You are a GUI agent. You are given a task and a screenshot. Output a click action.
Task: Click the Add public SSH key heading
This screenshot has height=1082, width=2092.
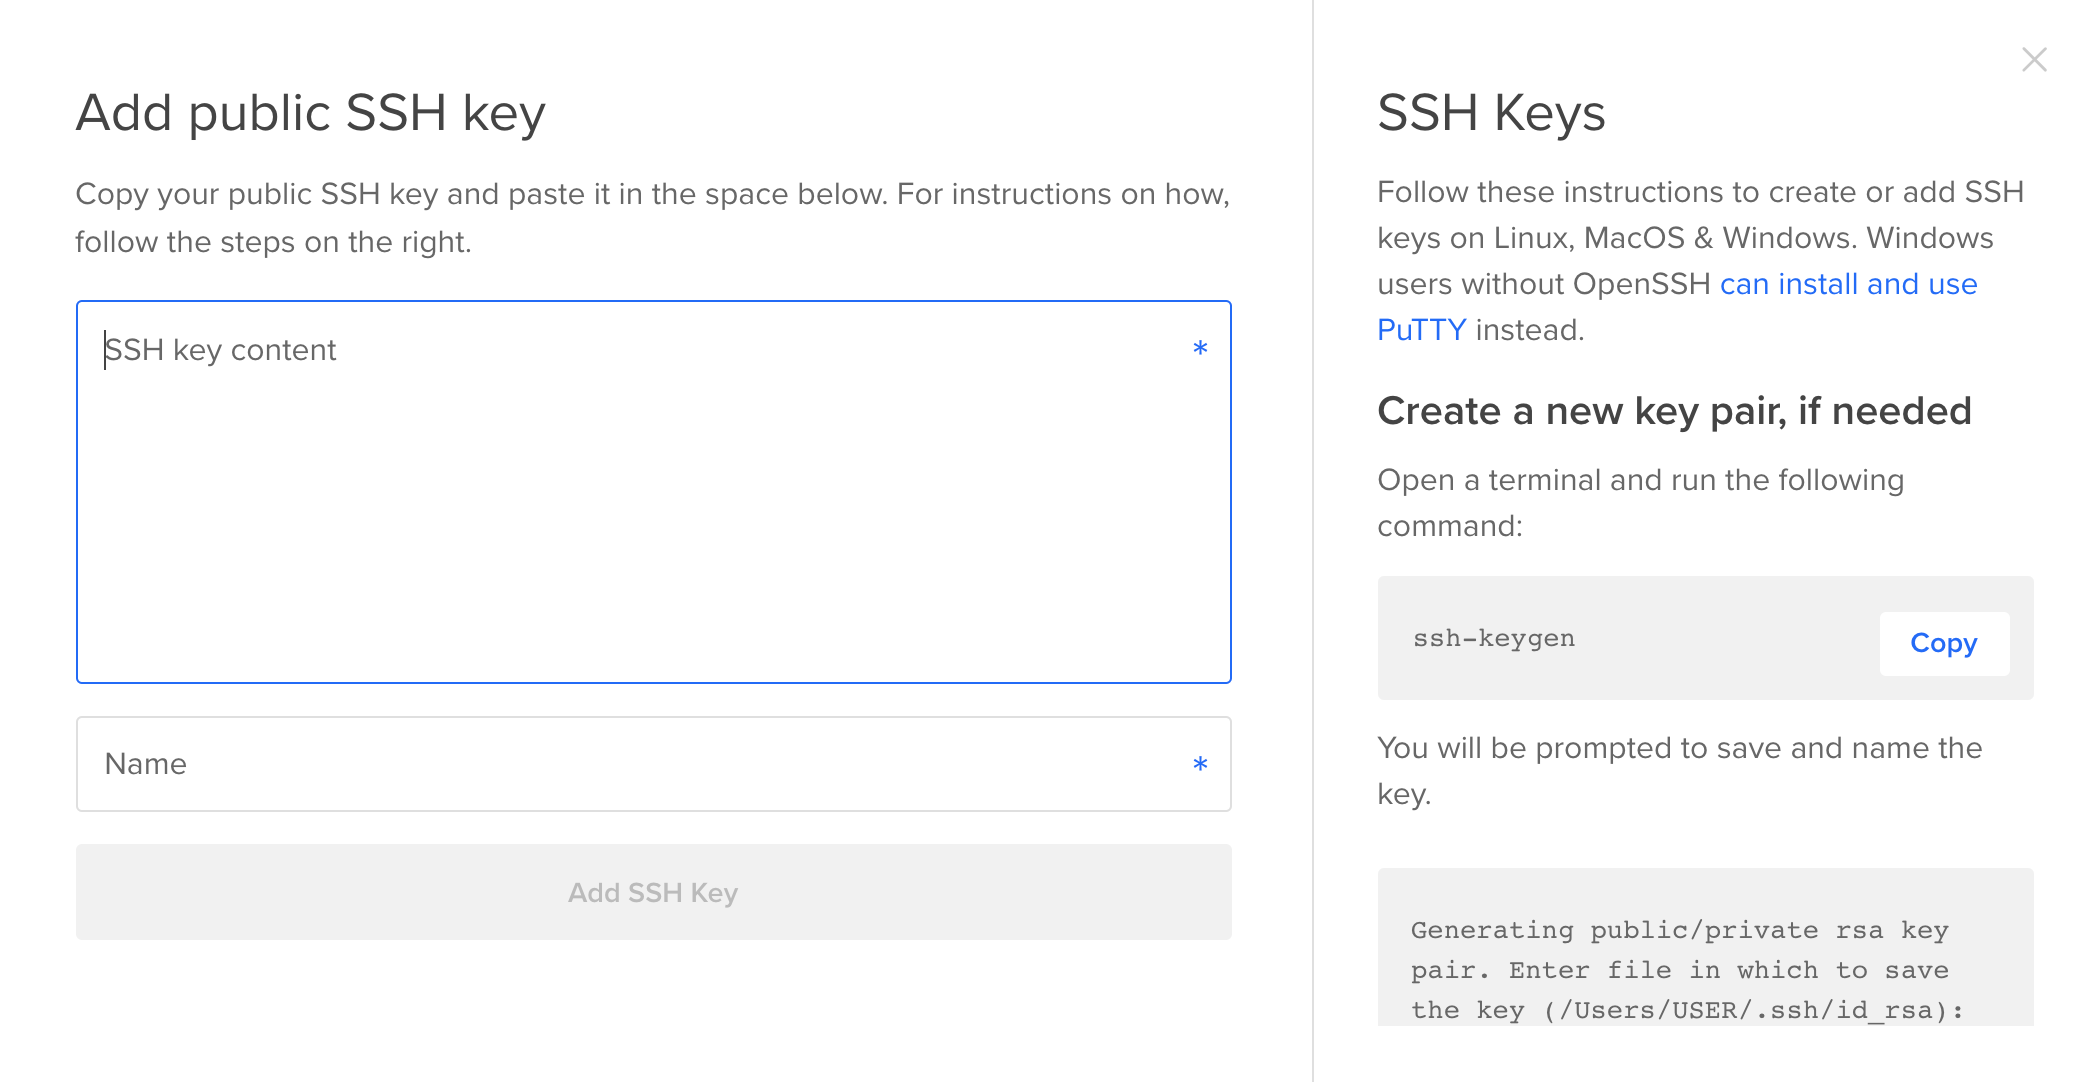click(x=310, y=112)
